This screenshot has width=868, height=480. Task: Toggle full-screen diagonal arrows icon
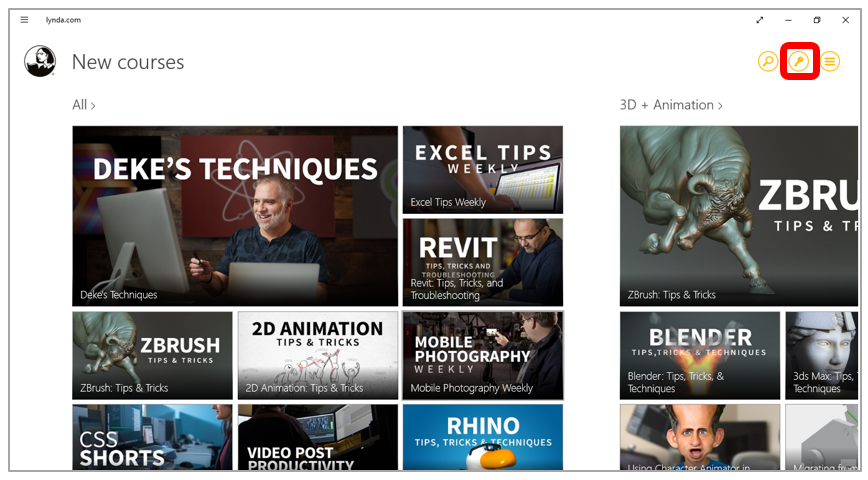(760, 20)
